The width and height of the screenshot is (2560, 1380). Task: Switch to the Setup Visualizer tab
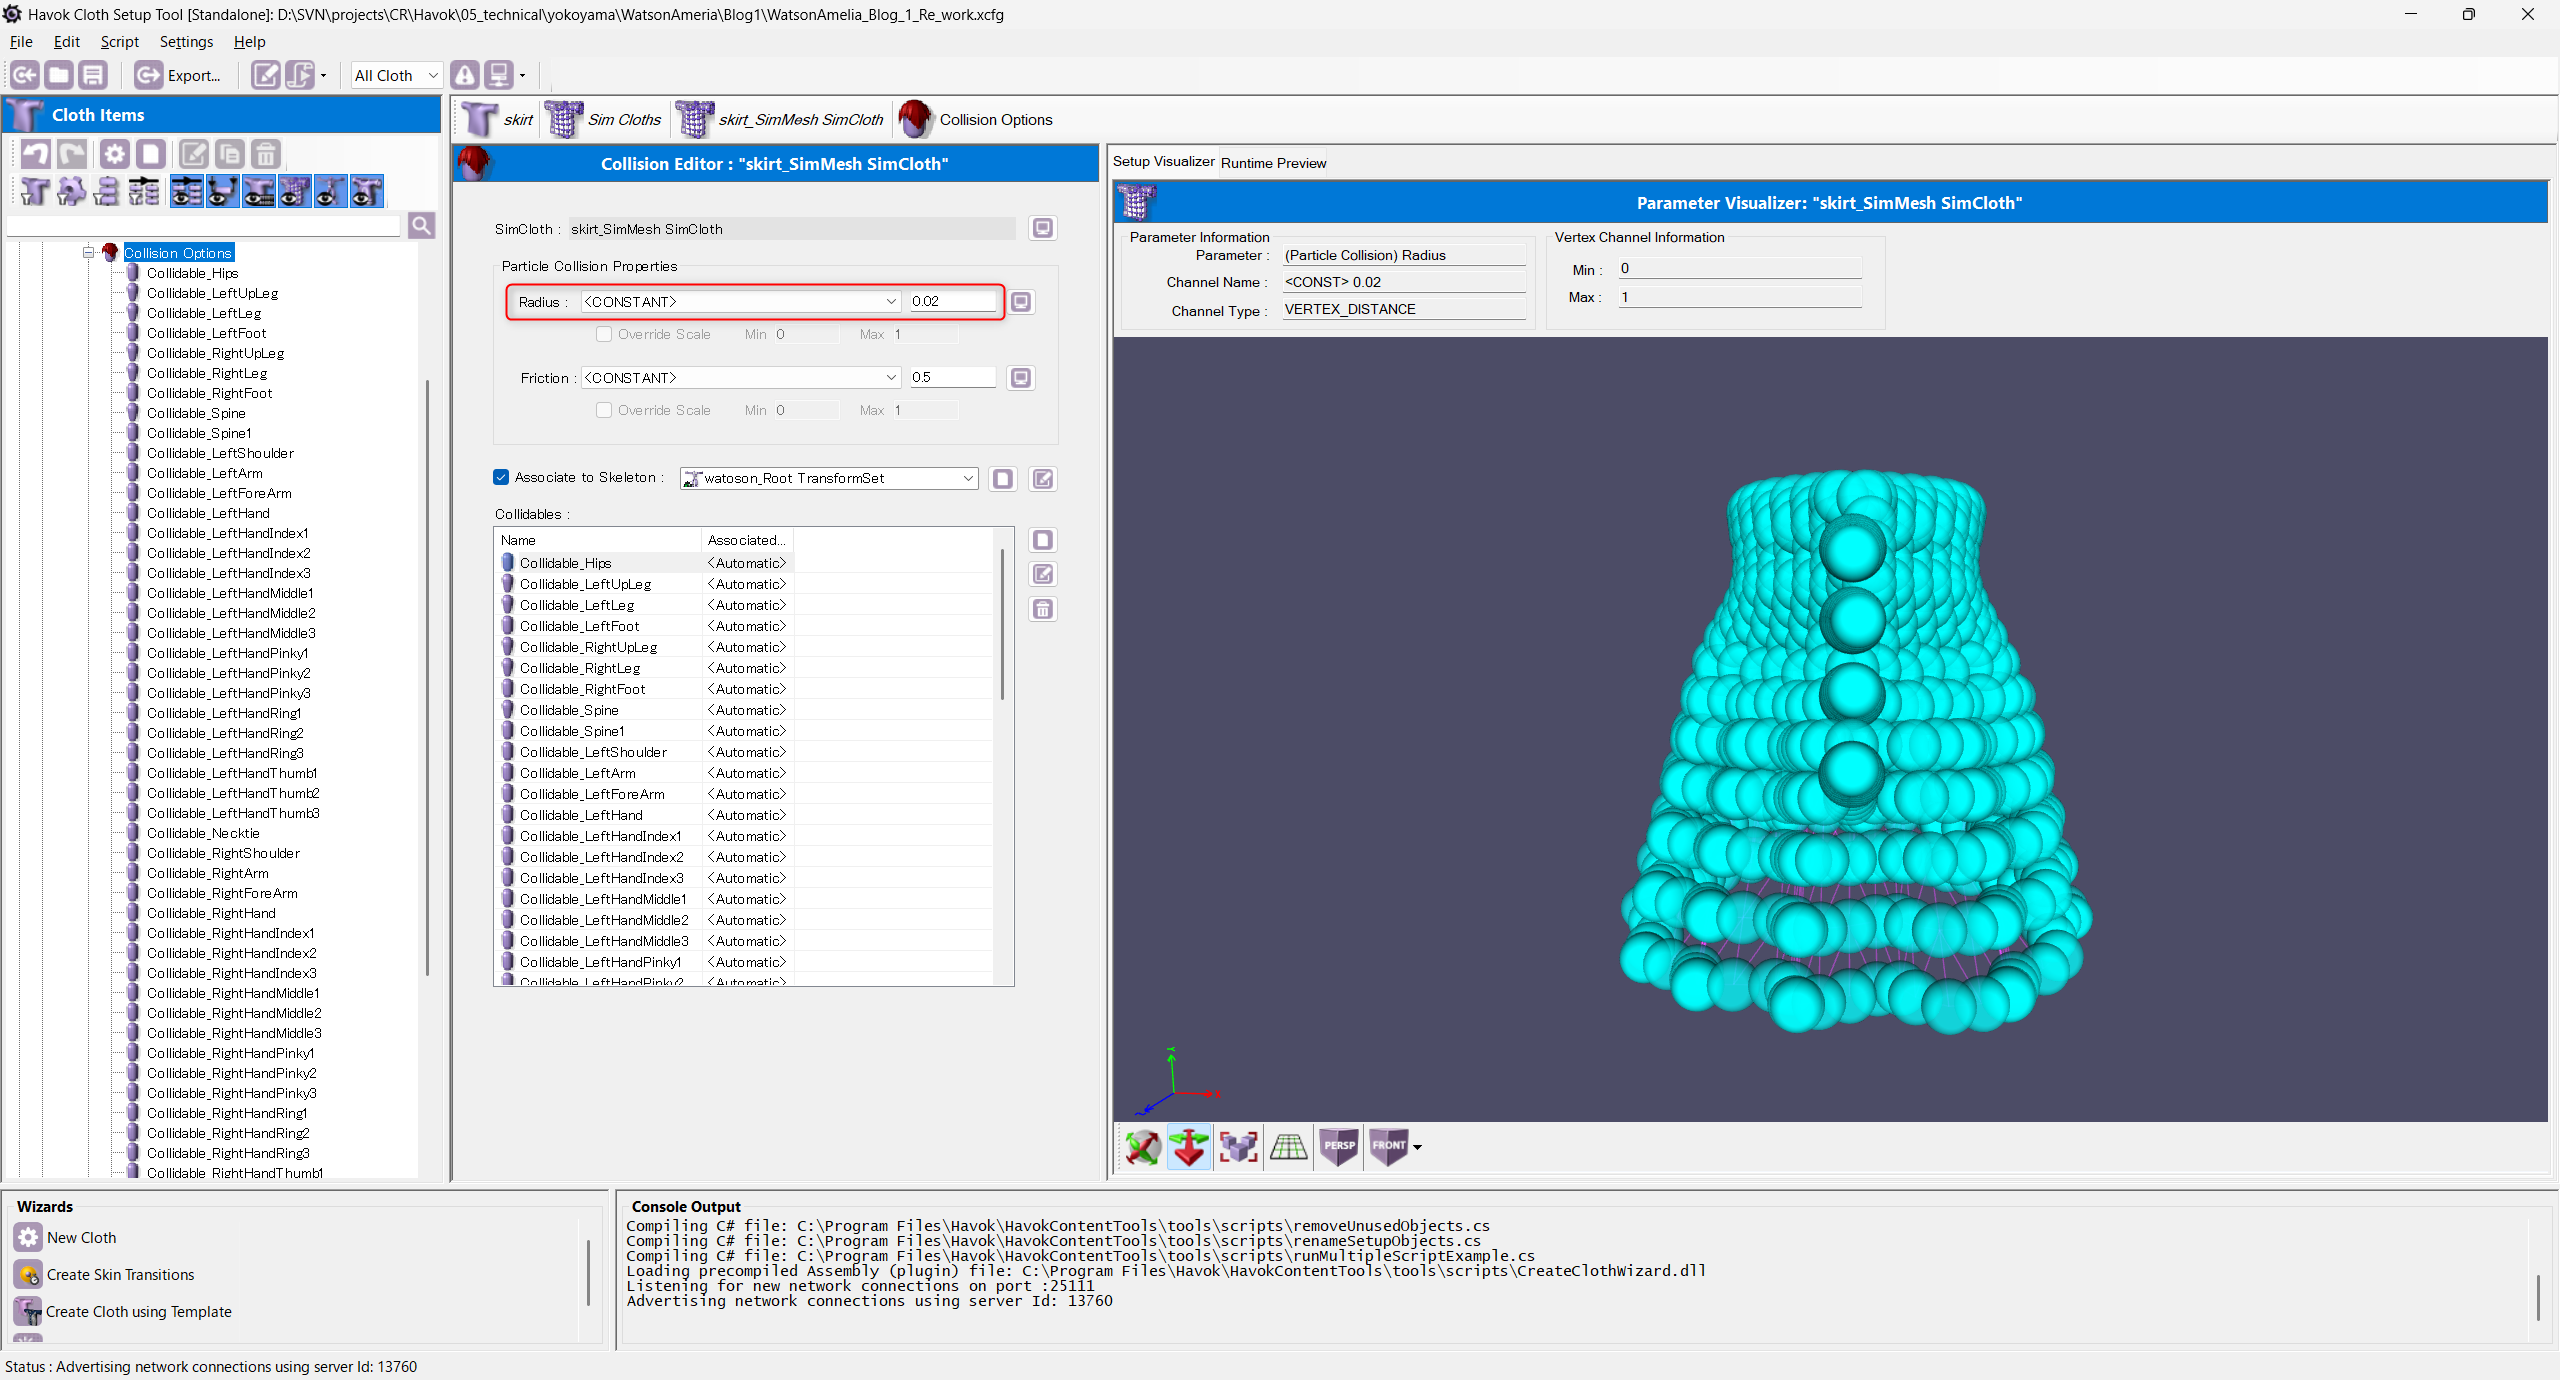click(x=1163, y=162)
